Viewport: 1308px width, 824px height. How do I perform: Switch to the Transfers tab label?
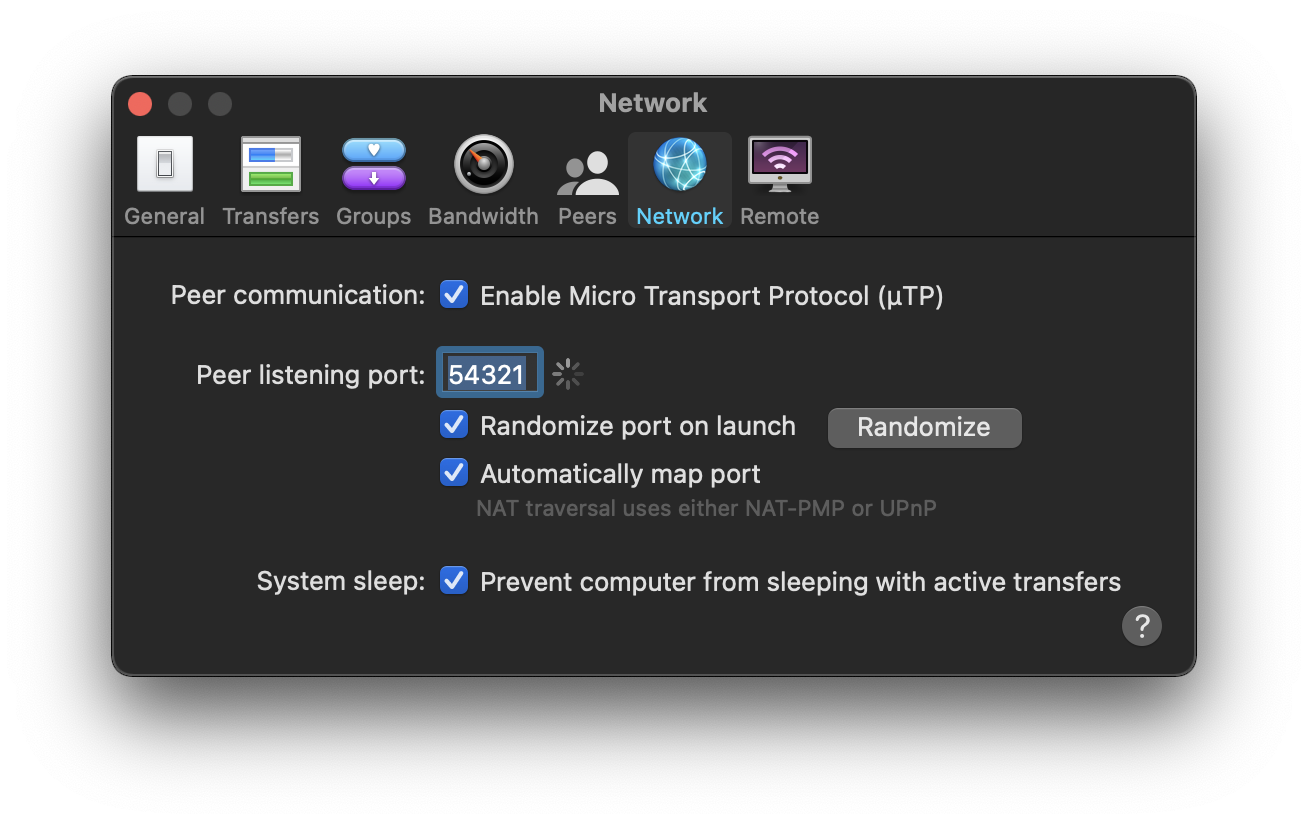pyautogui.click(x=270, y=216)
